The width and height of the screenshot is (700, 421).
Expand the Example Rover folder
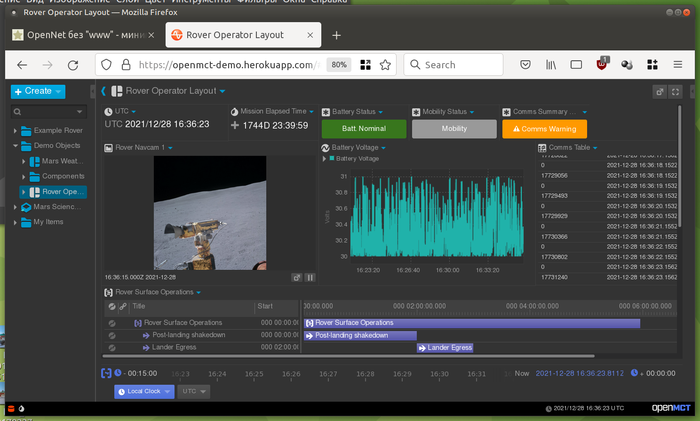pyautogui.click(x=16, y=131)
